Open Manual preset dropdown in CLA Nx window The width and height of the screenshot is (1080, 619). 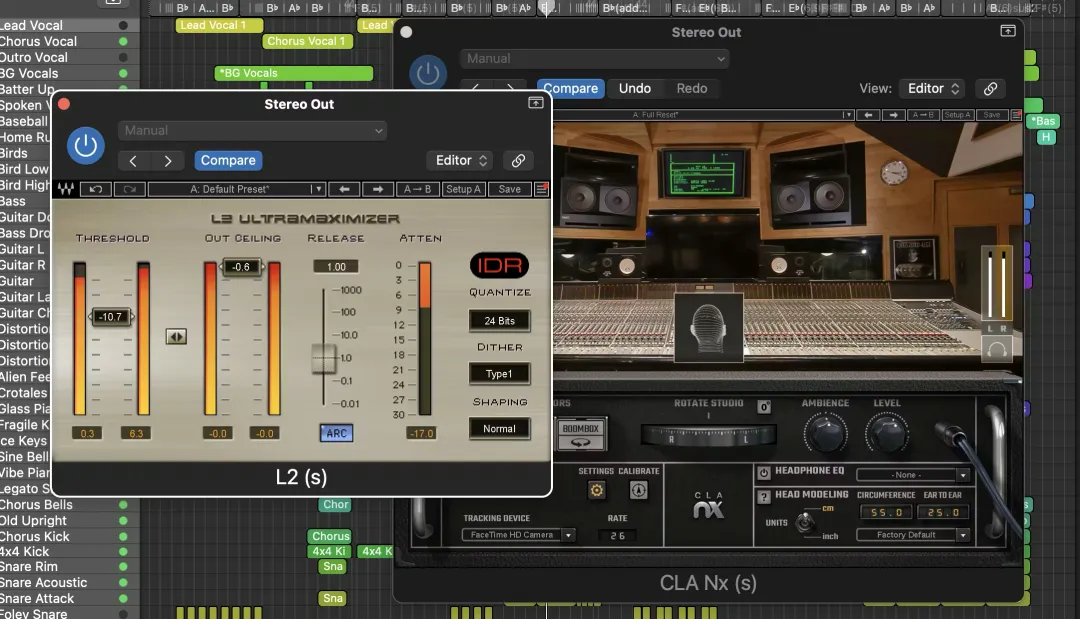(595, 59)
